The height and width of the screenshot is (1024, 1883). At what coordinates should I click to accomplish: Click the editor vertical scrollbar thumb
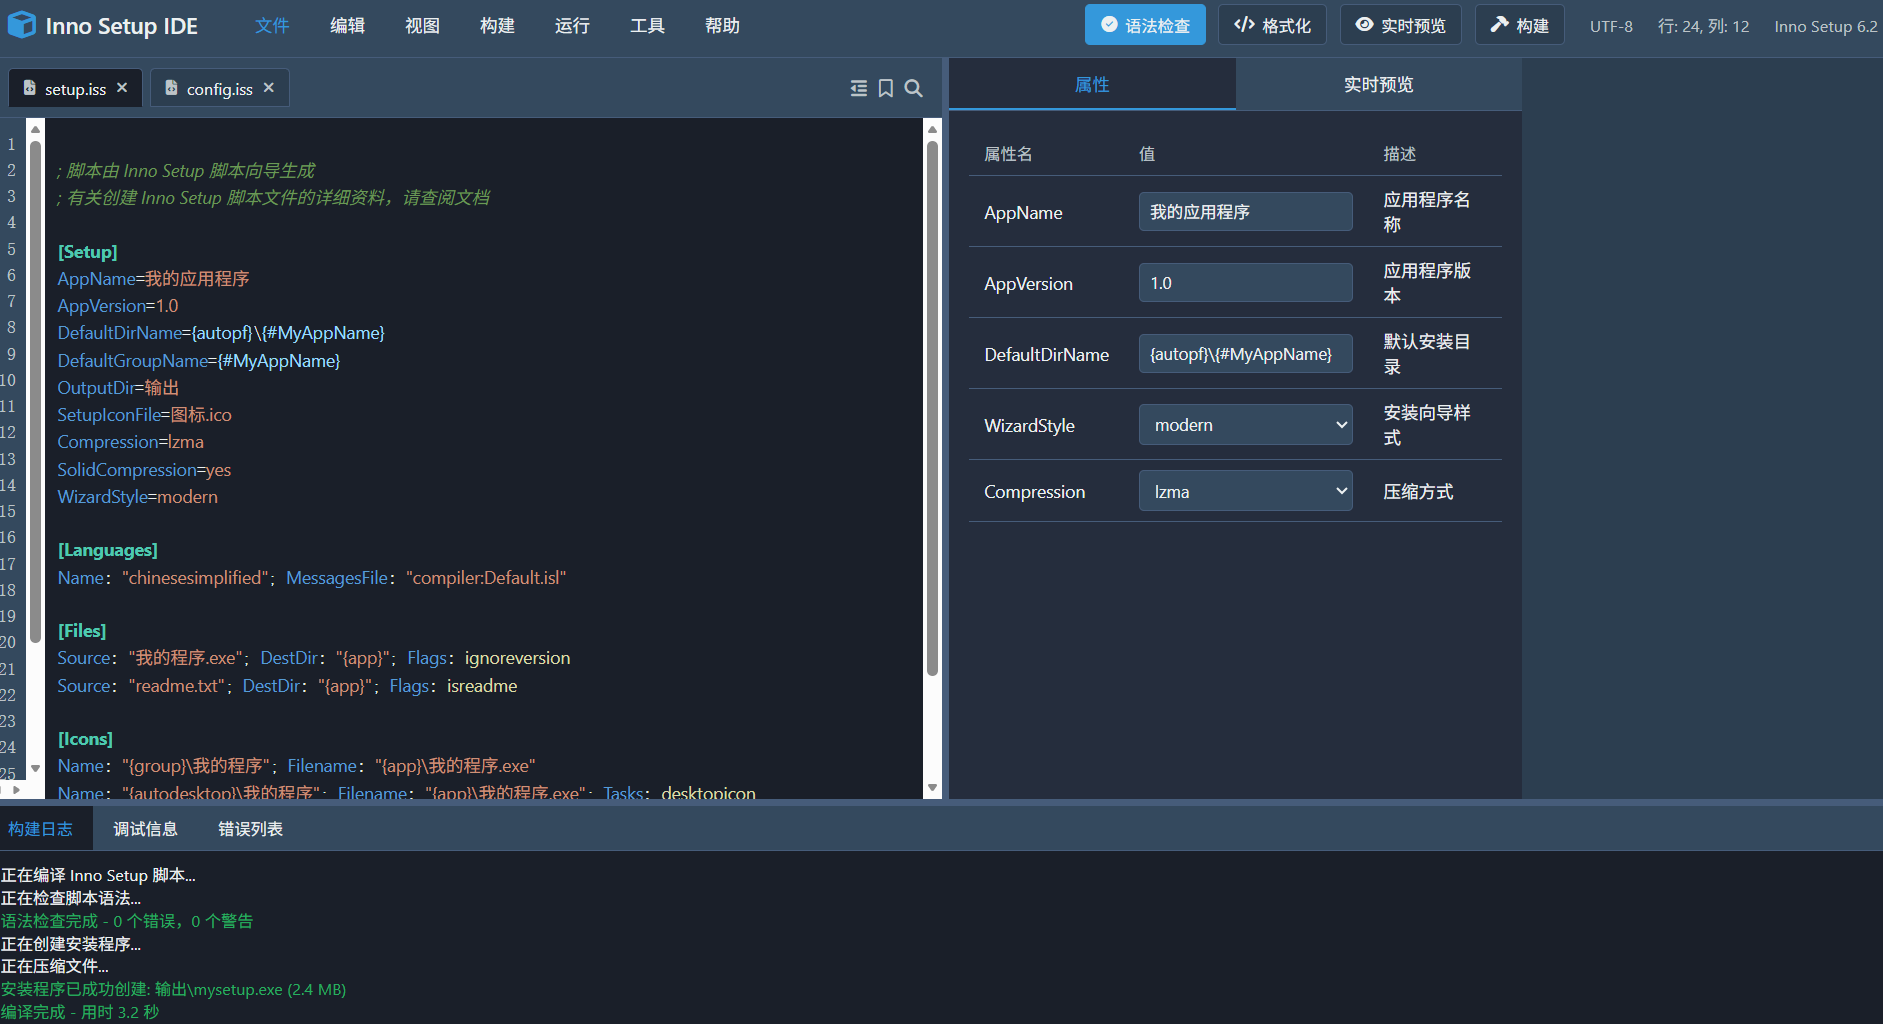[933, 408]
